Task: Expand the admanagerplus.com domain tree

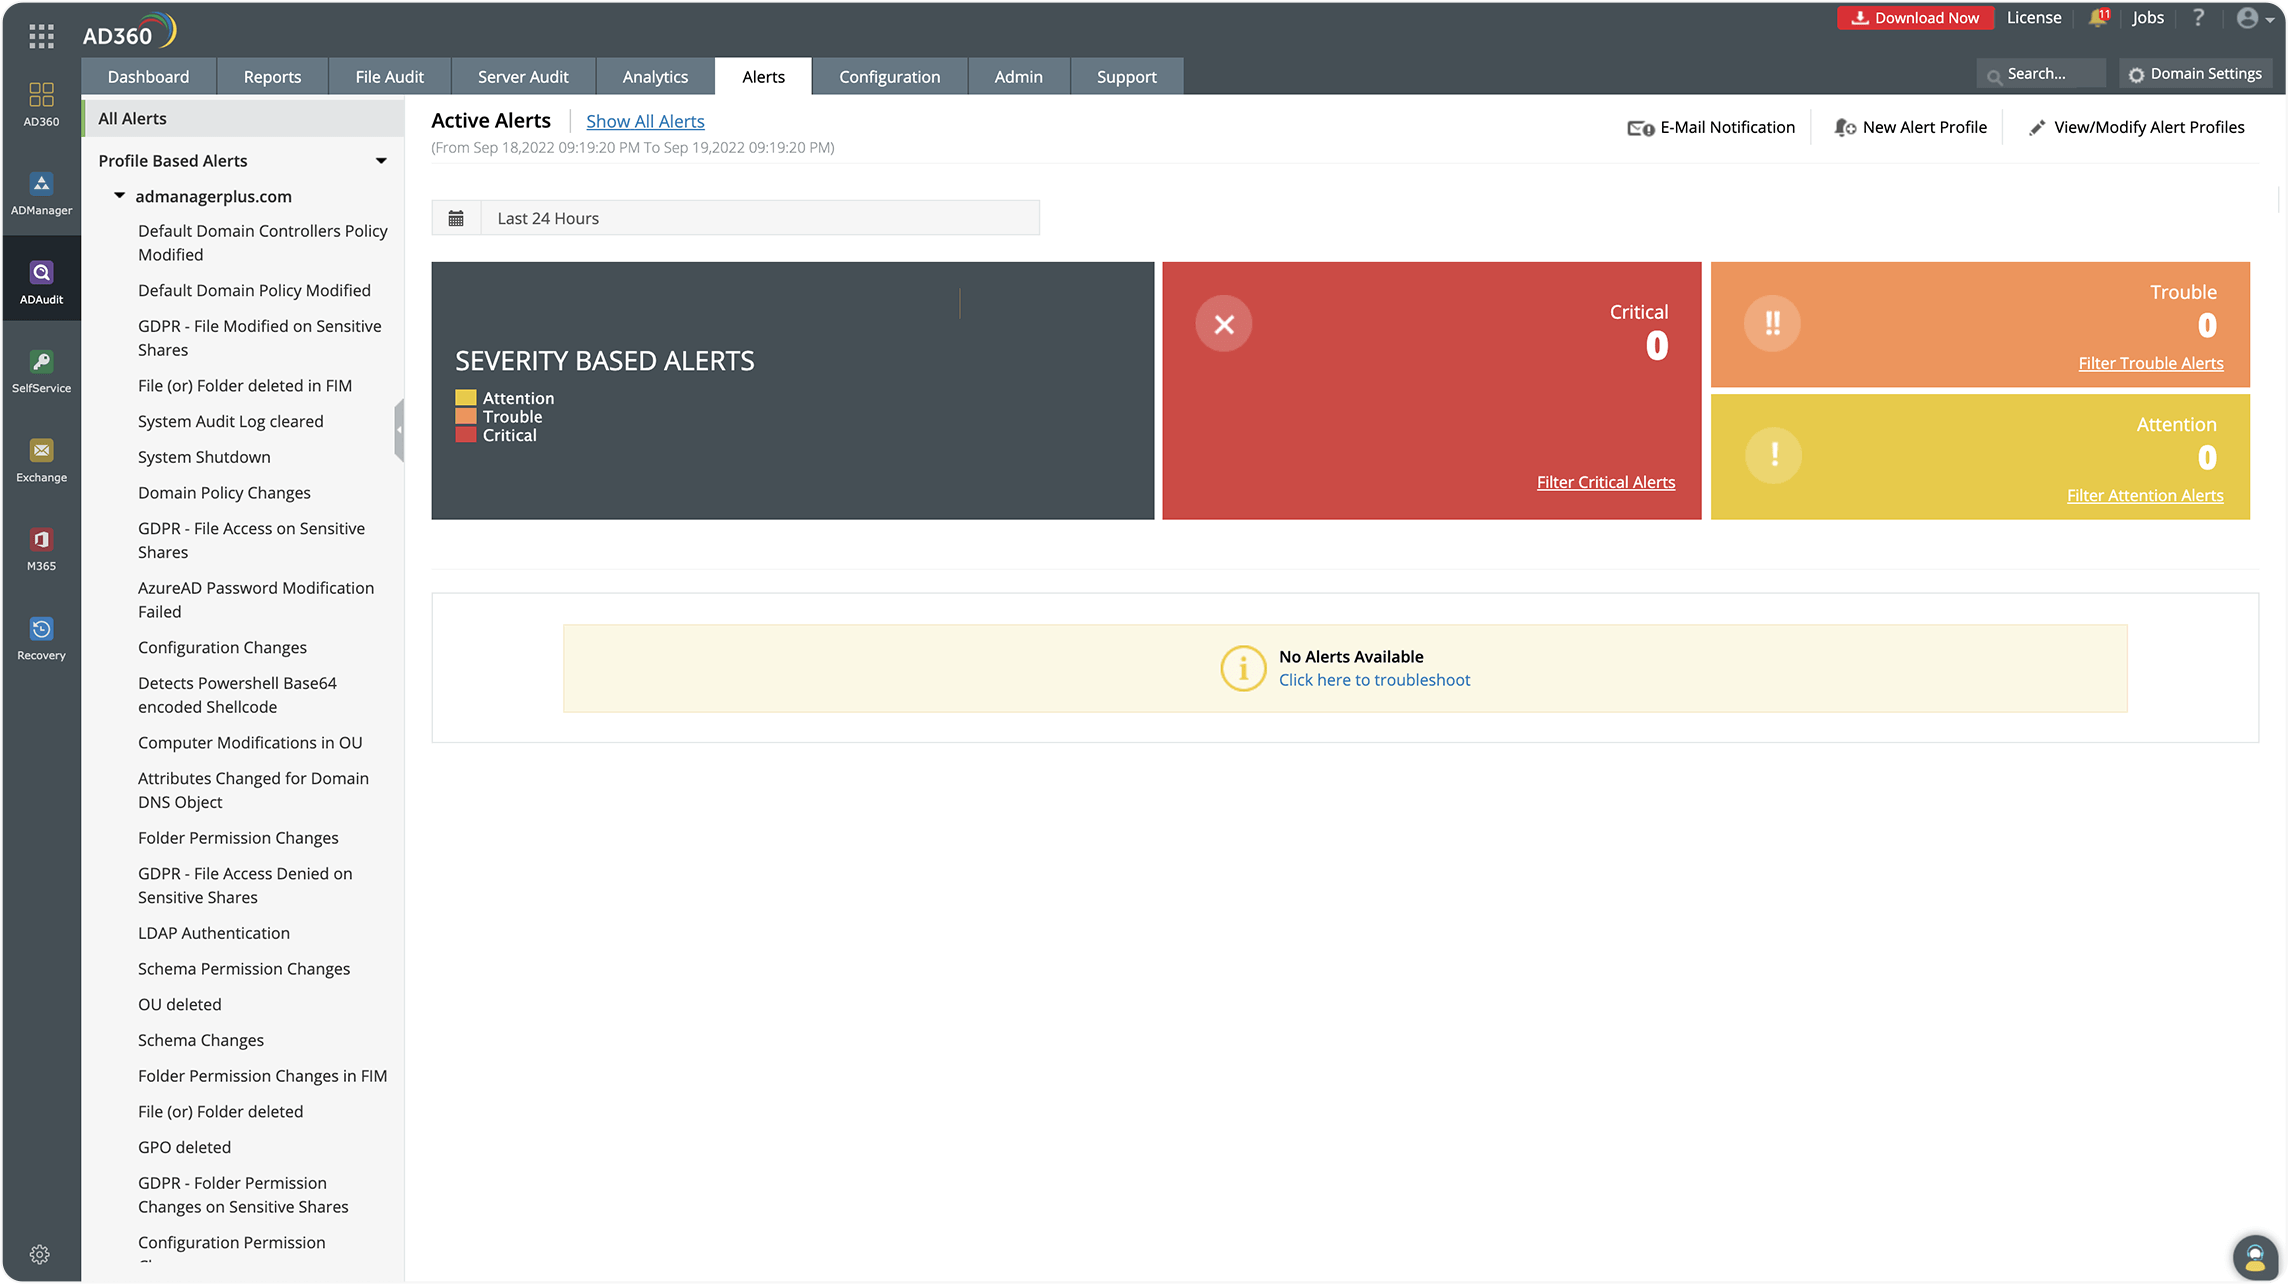Action: [121, 195]
